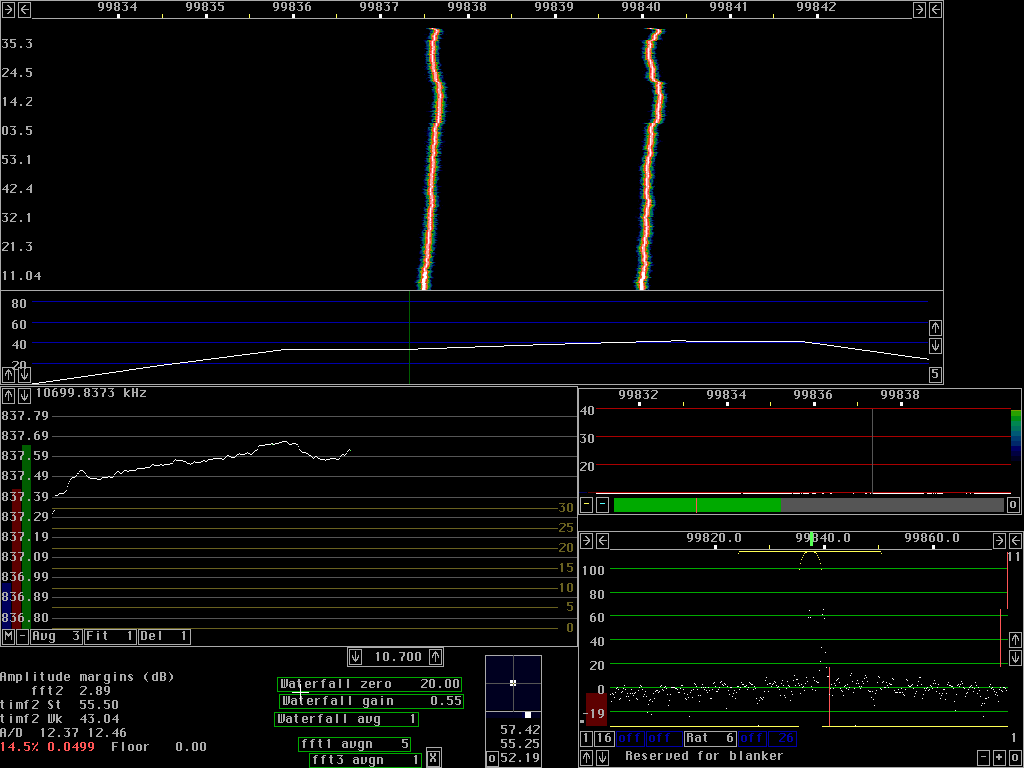
Task: Click the white square handle below the polarization crosshair
Action: (528, 715)
